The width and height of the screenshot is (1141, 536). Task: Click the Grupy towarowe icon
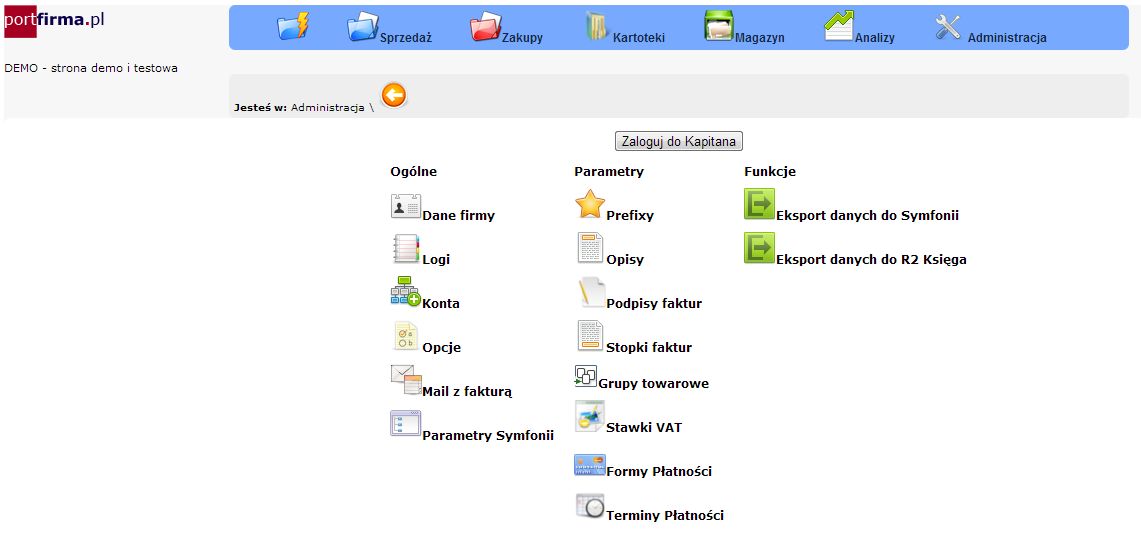tap(586, 376)
